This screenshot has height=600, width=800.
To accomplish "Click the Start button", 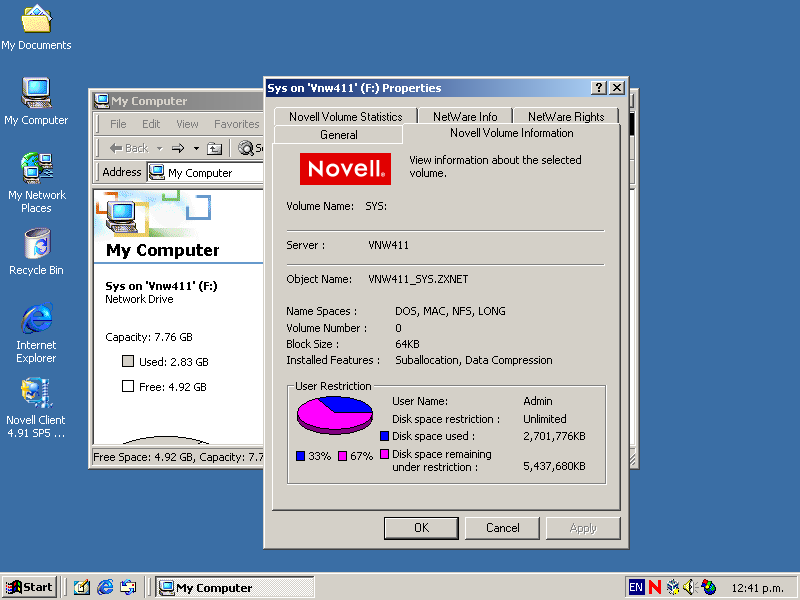I will pyautogui.click(x=29, y=587).
